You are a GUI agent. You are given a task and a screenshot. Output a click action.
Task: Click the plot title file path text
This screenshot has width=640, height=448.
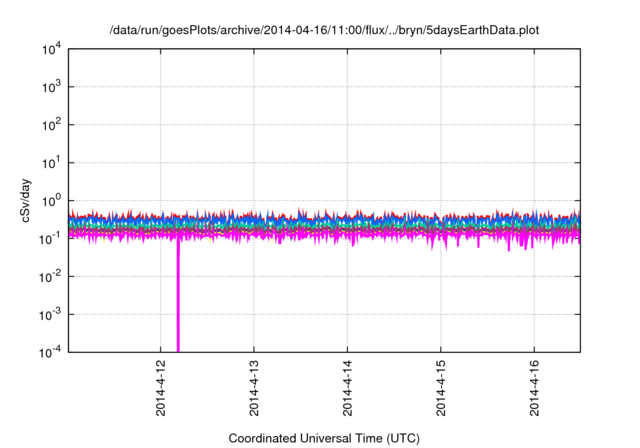click(x=324, y=31)
